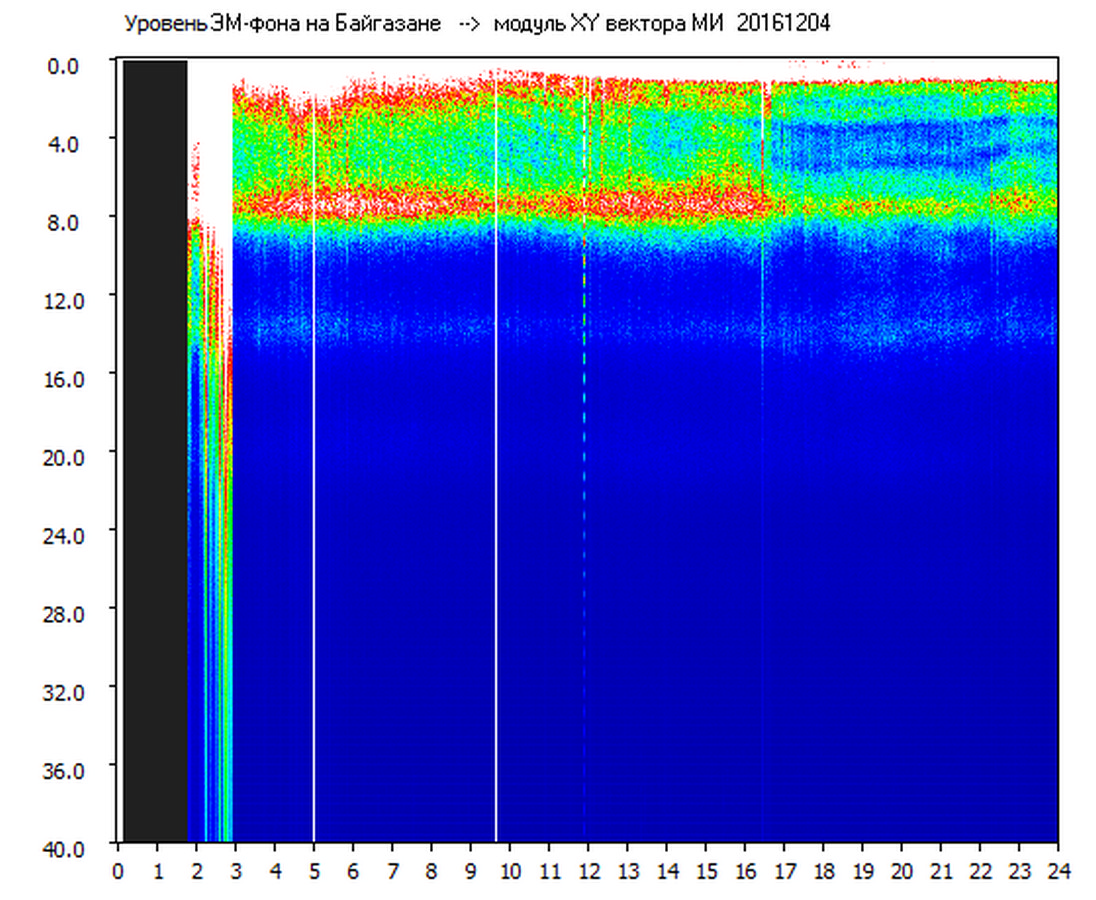This screenshot has height=900, width=1096.
Task: Click the x-axis tick label 12
Action: click(588, 870)
